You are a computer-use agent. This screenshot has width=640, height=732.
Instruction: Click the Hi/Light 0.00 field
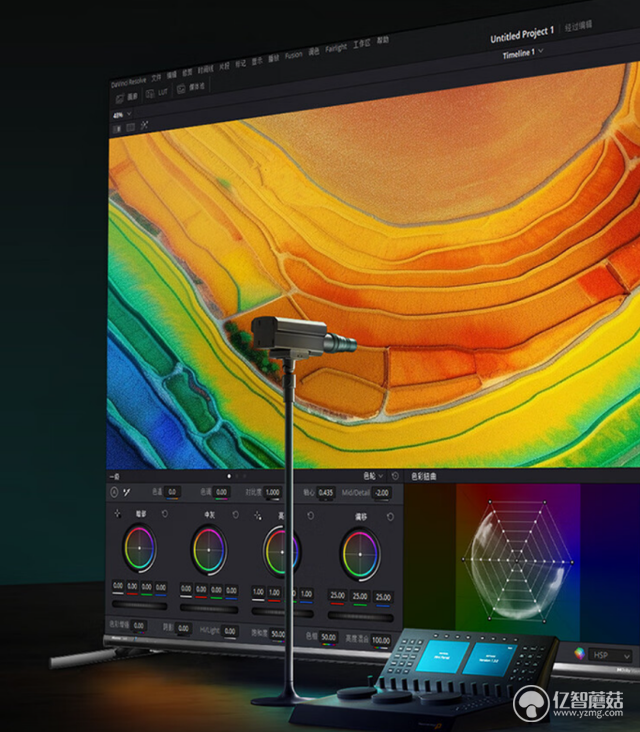pos(229,631)
